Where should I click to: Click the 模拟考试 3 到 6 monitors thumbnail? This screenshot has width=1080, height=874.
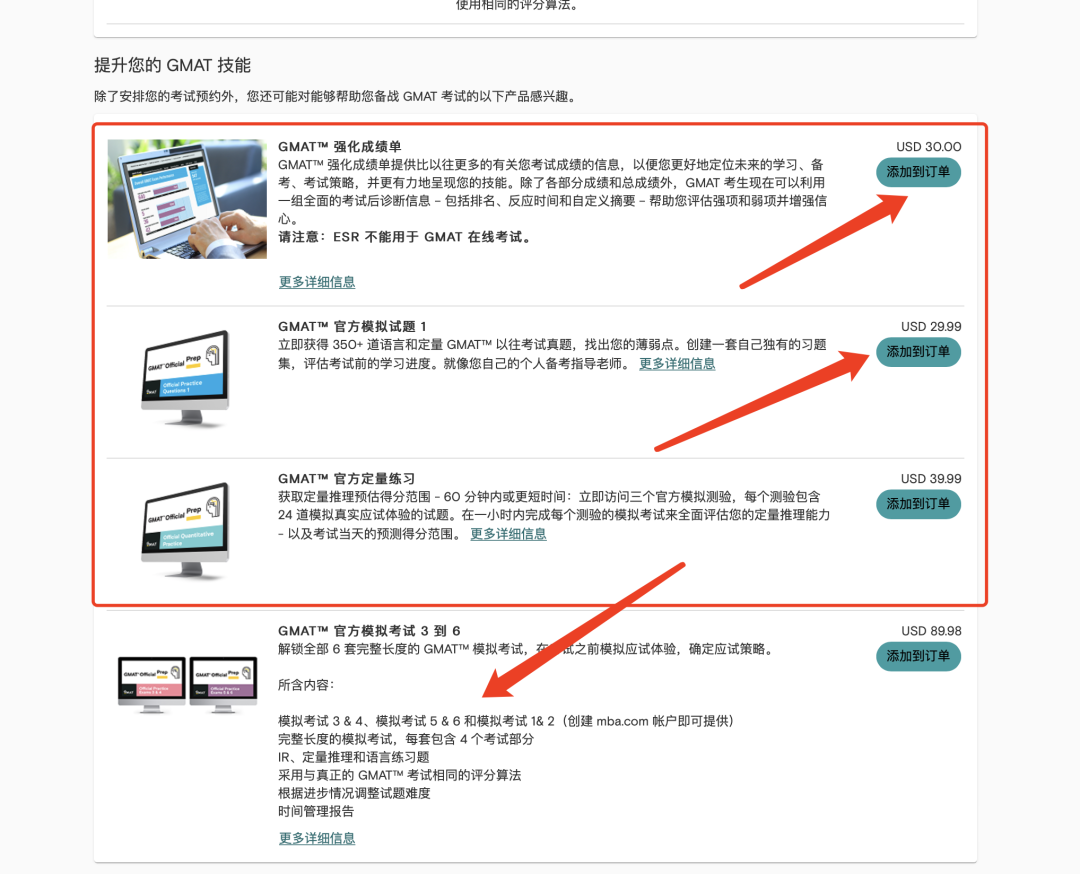[187, 684]
